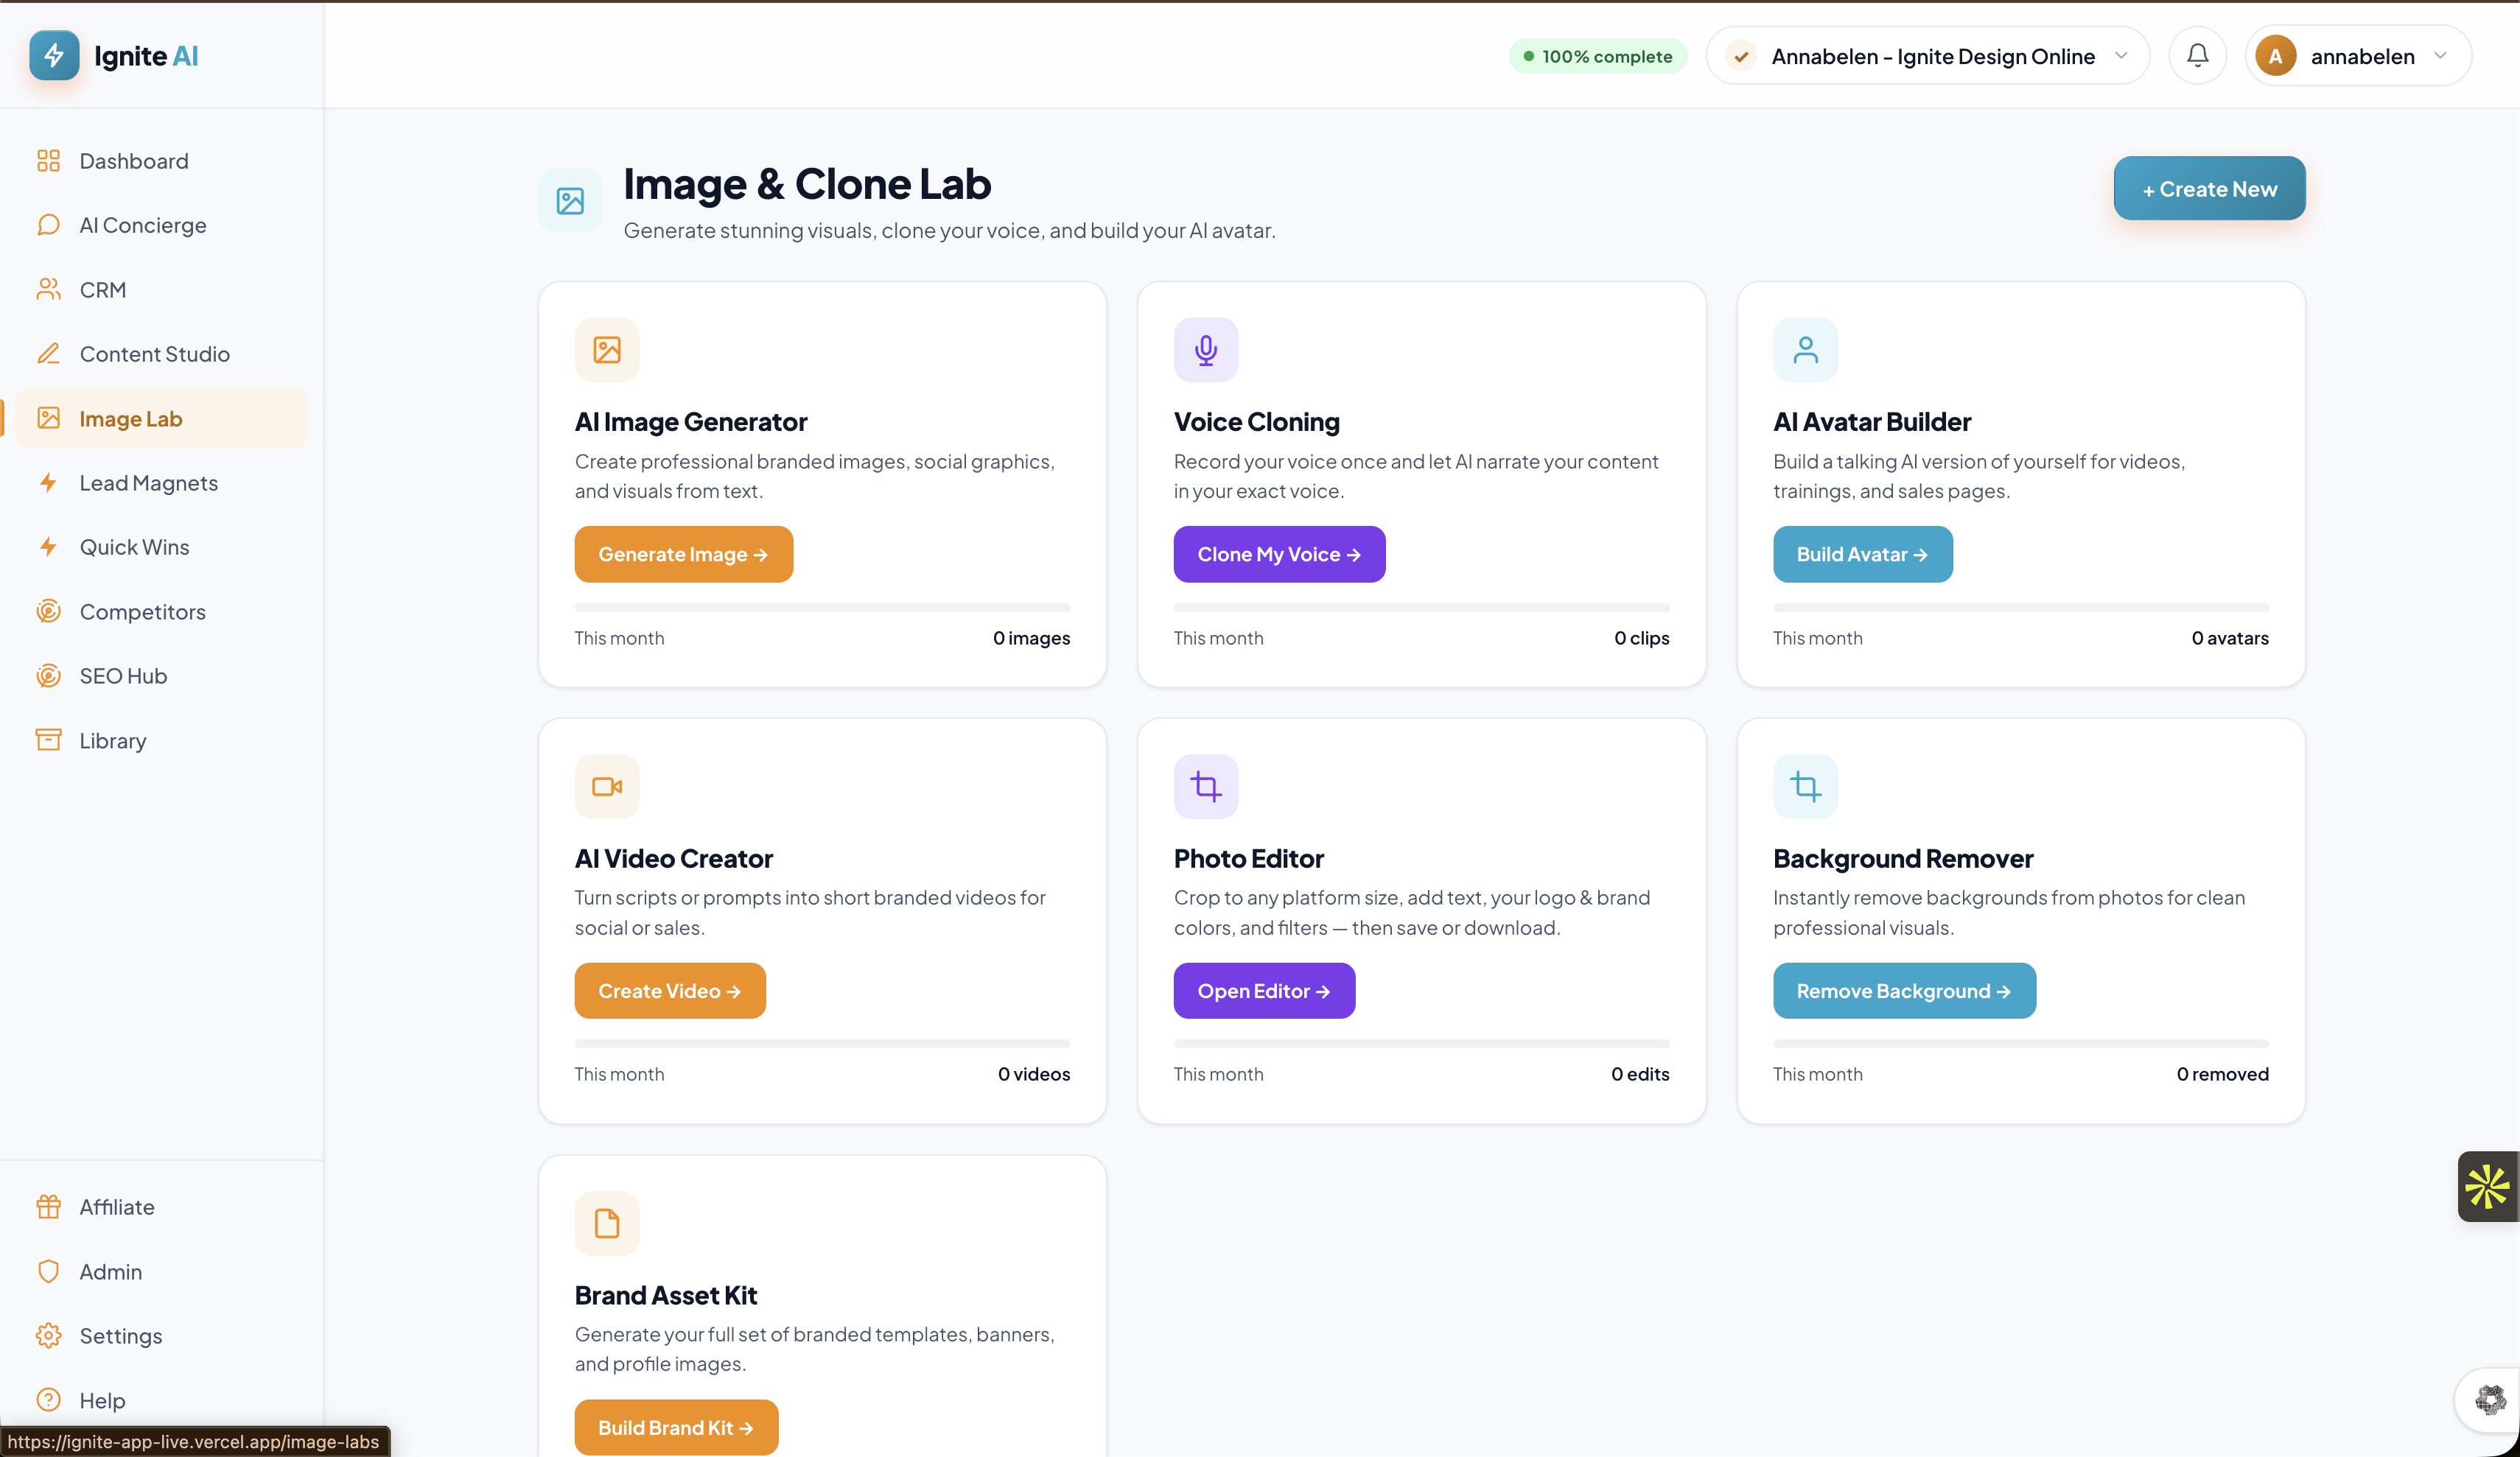The width and height of the screenshot is (2520, 1457).
Task: Click the AI Concierge chat bubble icon
Action: point(48,225)
